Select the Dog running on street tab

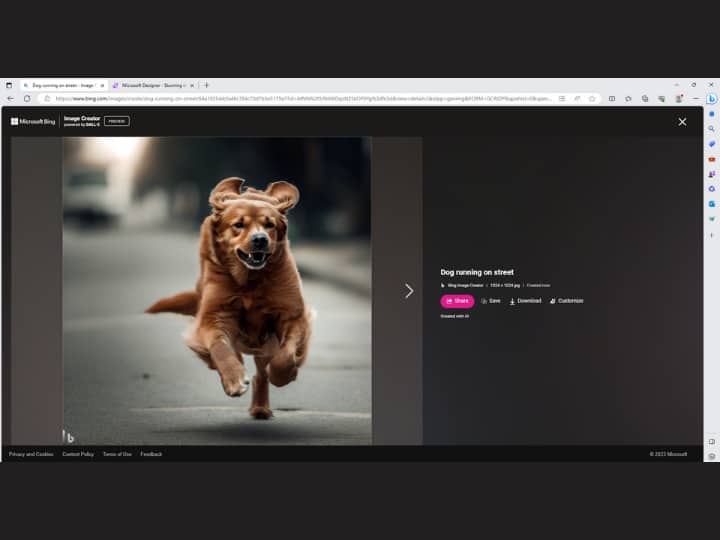pos(62,86)
